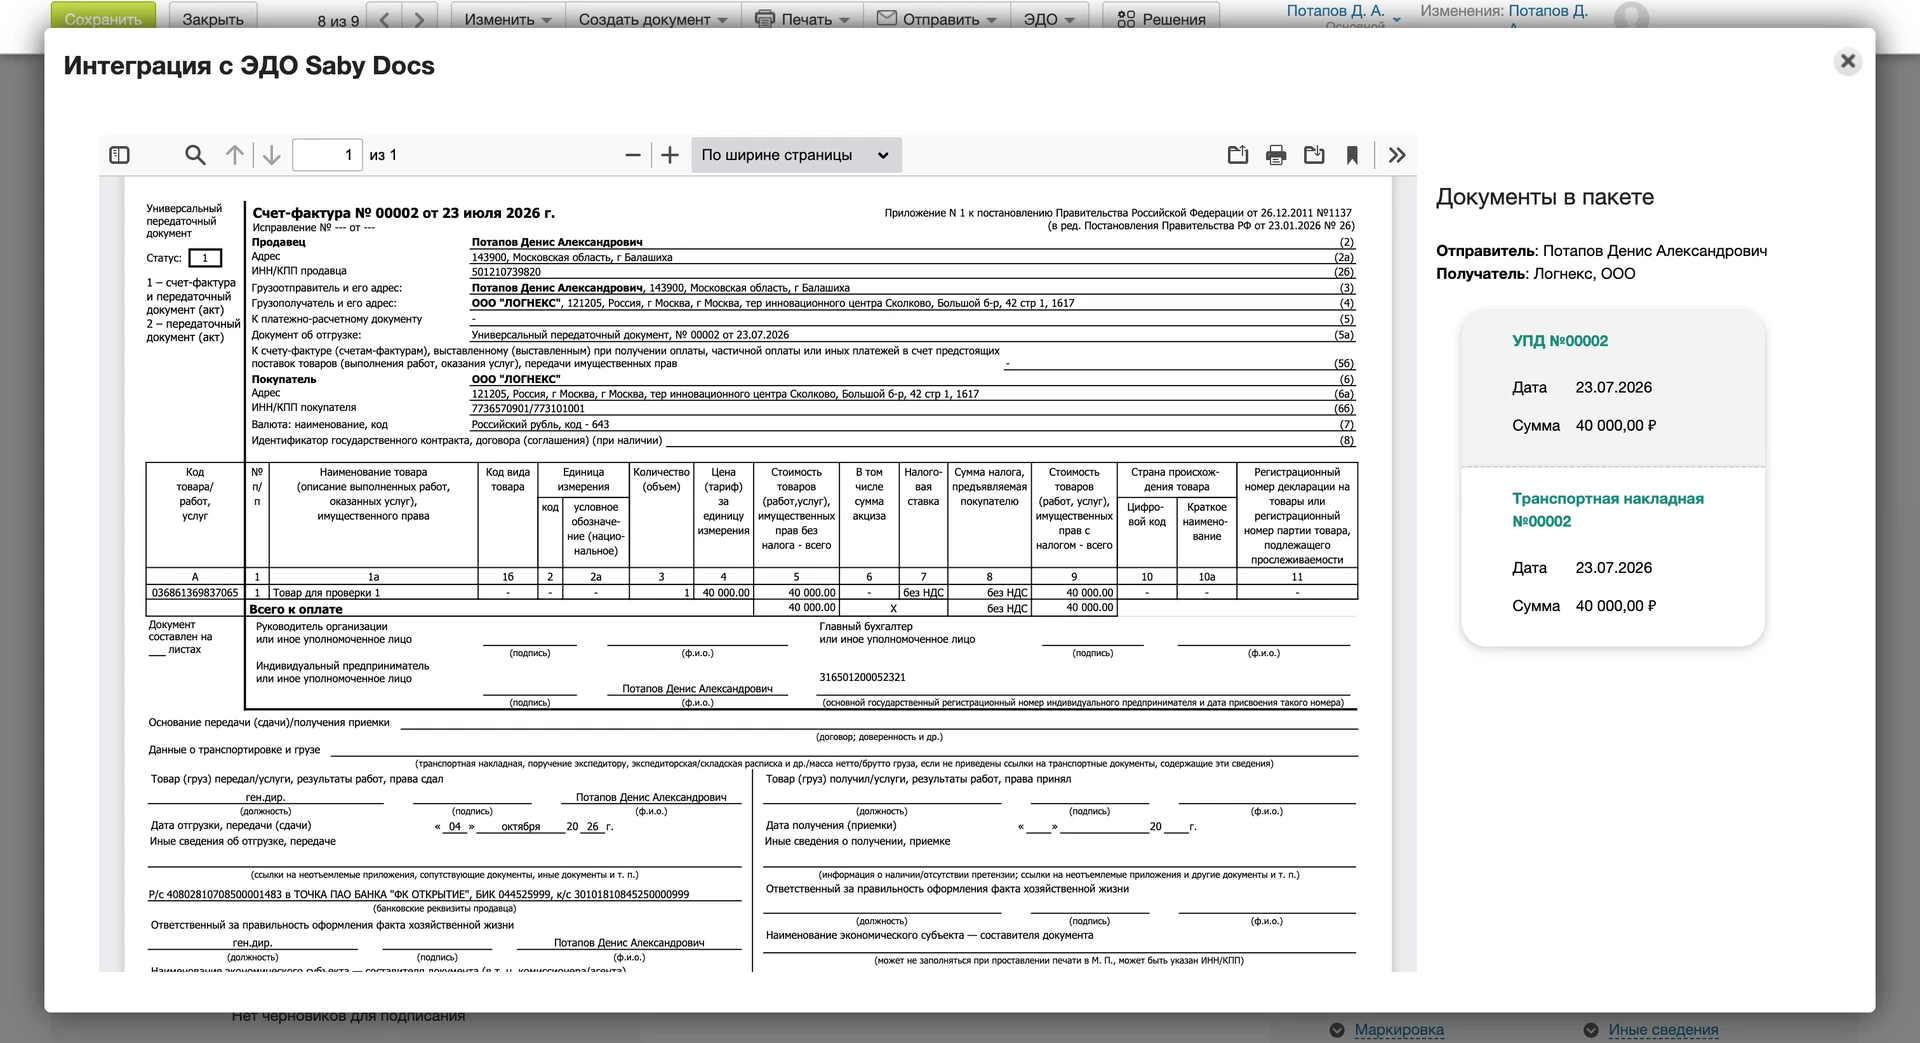This screenshot has width=1920, height=1043.
Task: Open the page zoom mode dropdown
Action: click(796, 155)
